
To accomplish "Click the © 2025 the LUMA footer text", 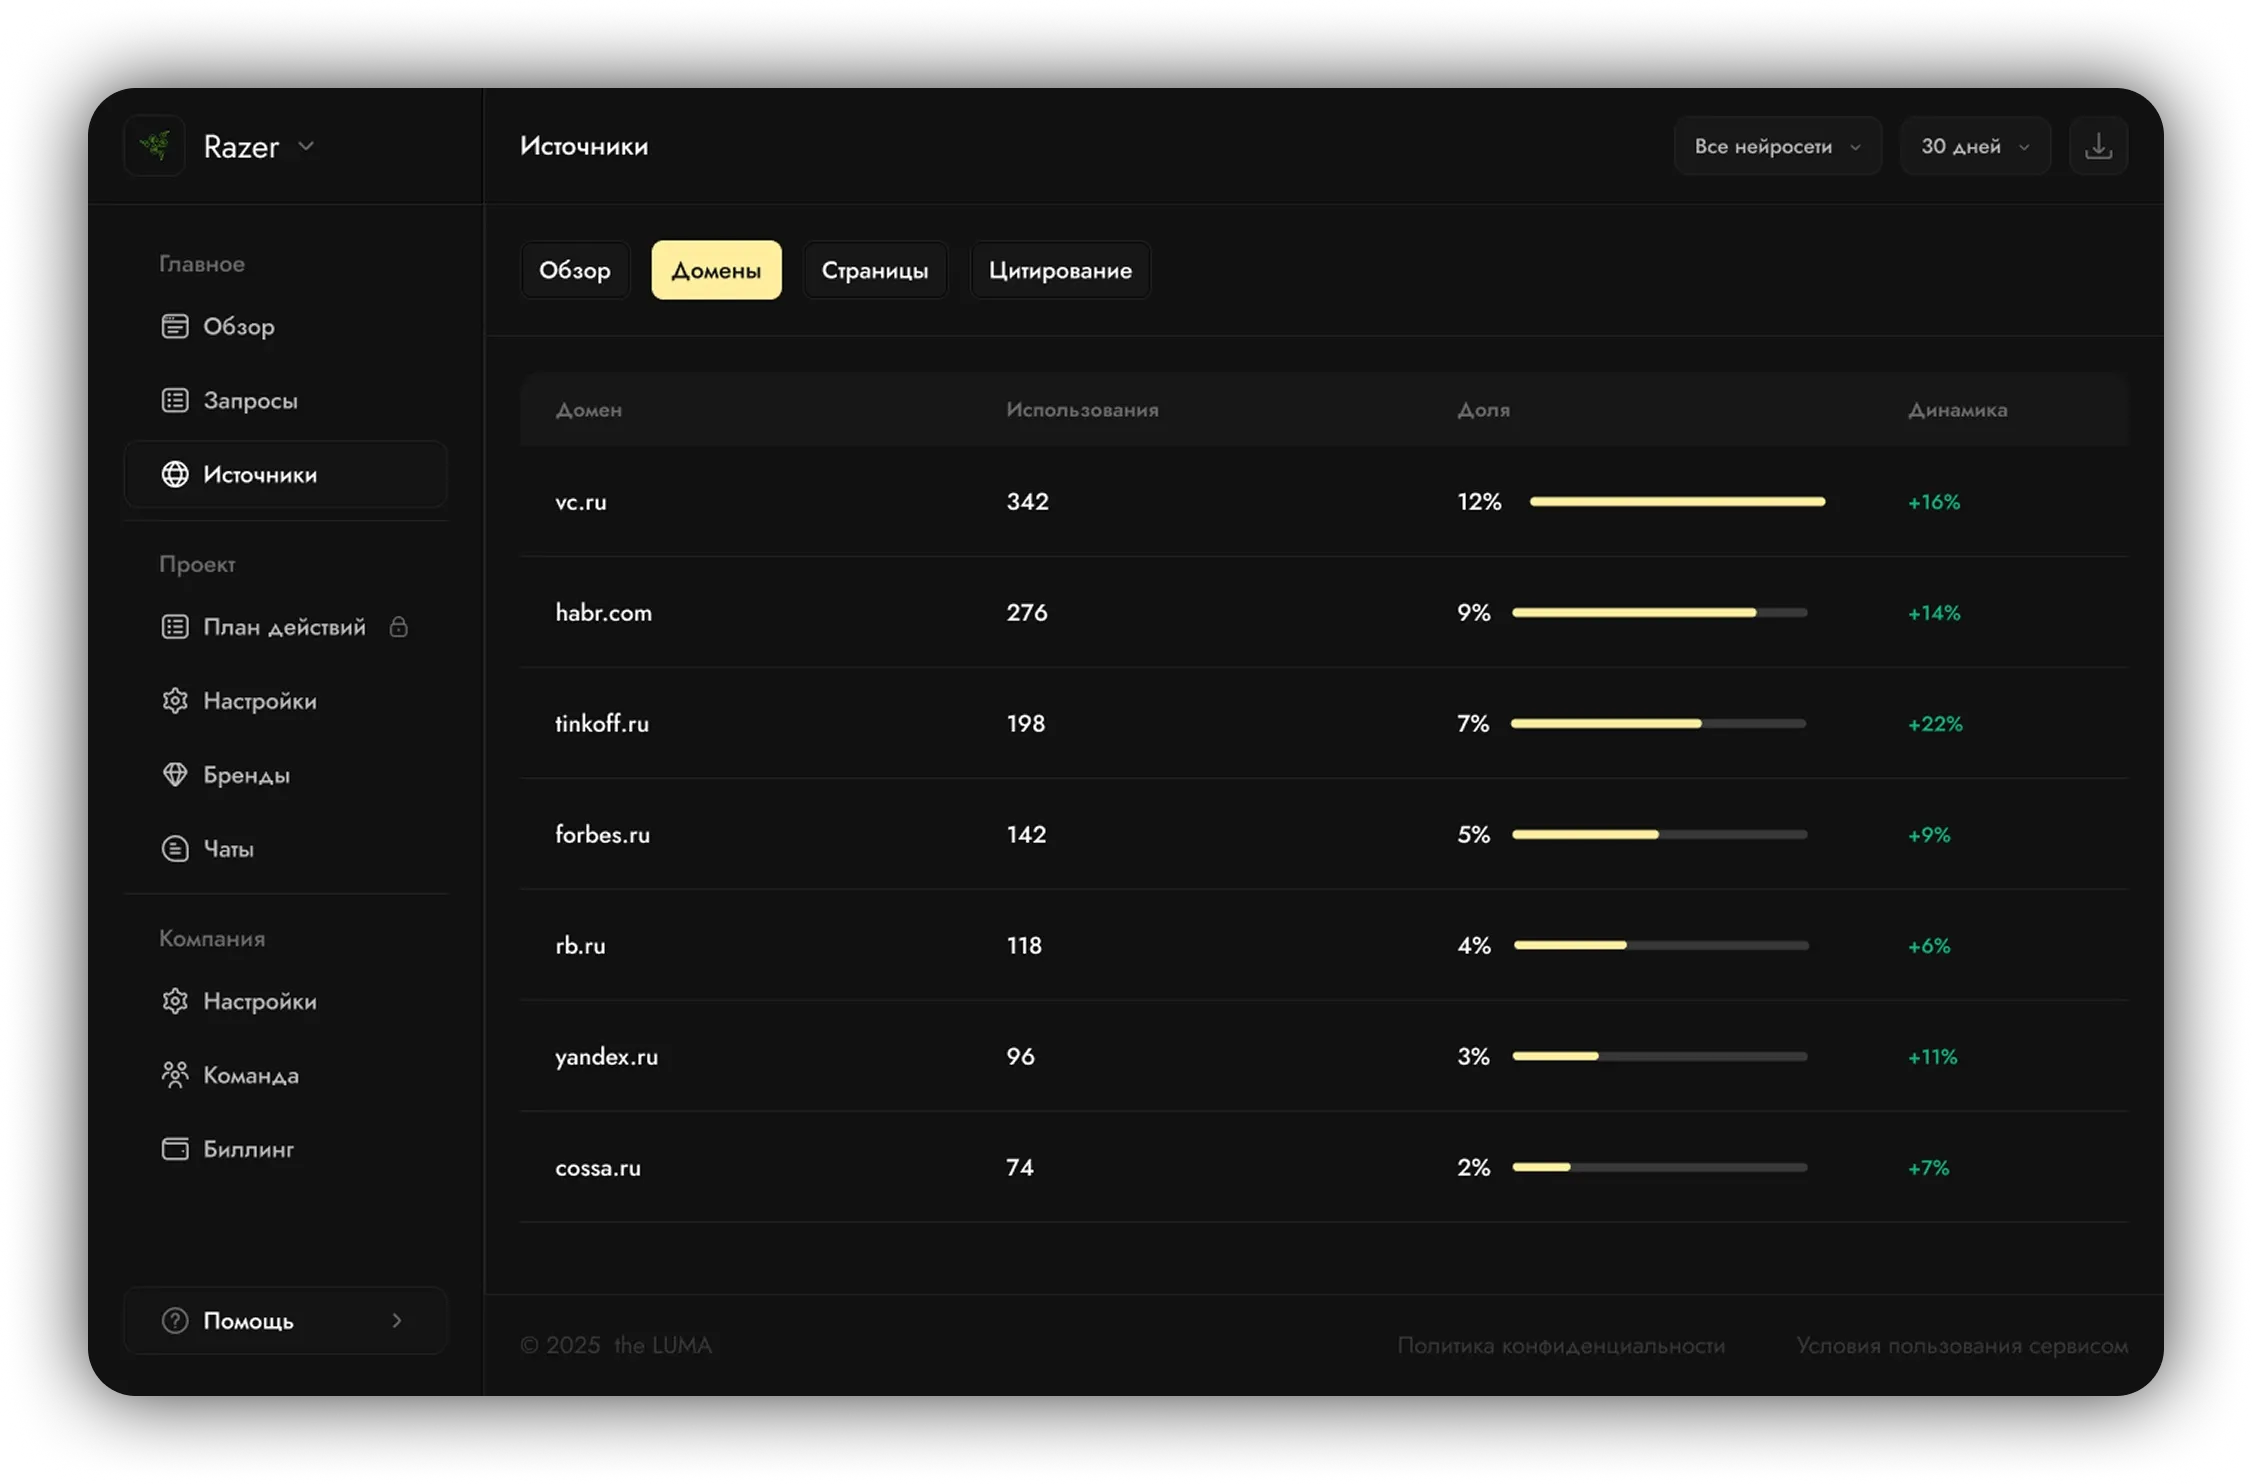I will pos(616,1346).
